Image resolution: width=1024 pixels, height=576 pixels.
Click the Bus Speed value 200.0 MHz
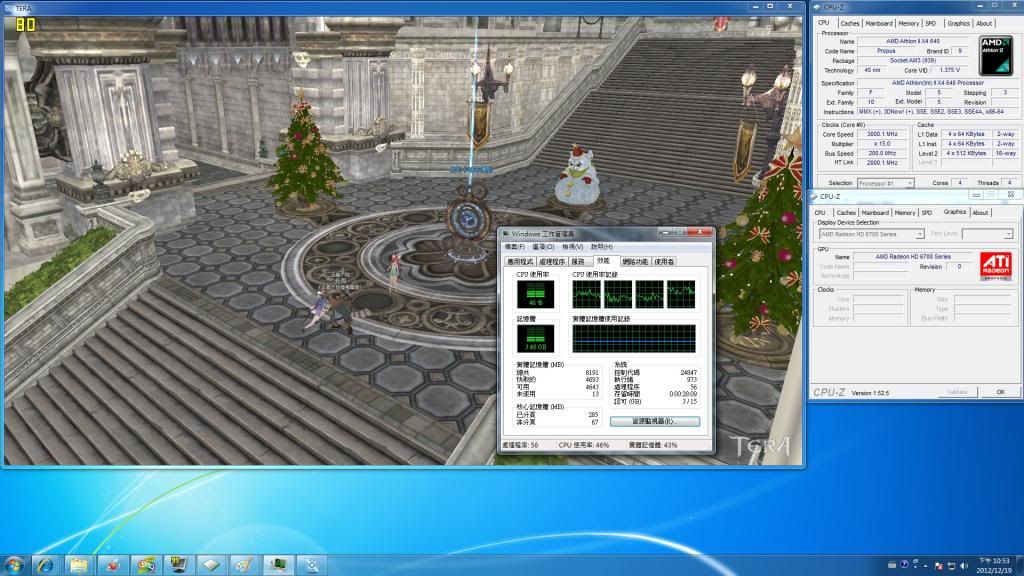[882, 153]
